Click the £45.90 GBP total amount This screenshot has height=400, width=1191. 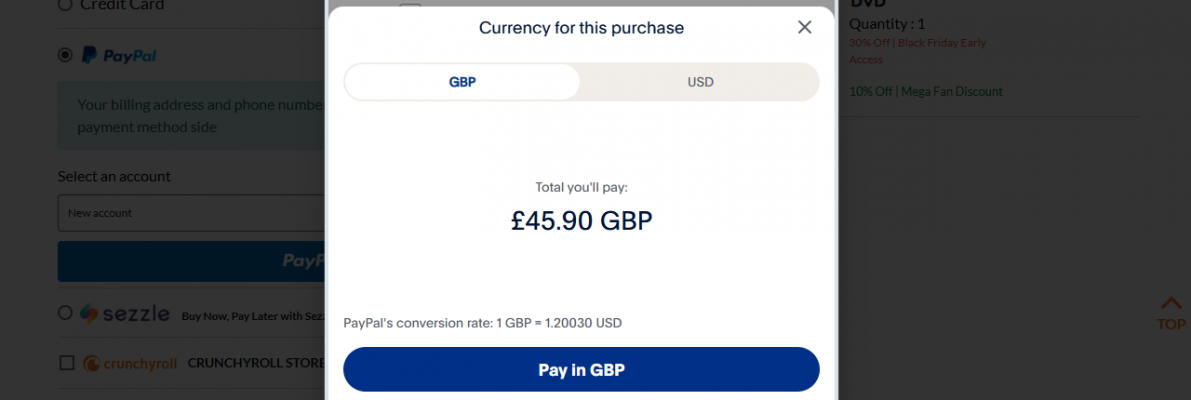[581, 221]
